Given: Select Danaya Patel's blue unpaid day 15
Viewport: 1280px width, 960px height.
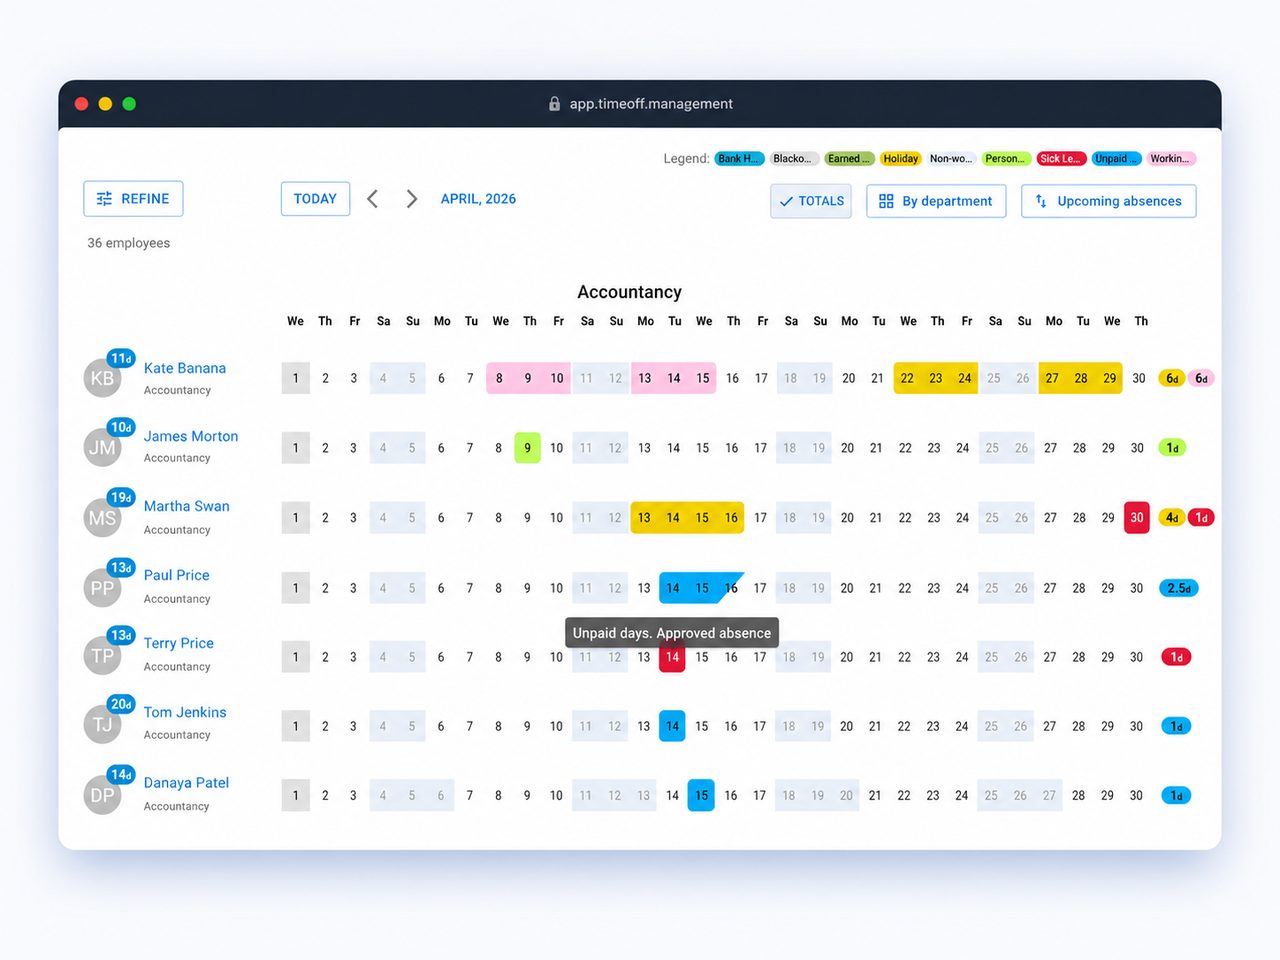Looking at the screenshot, I should pos(701,795).
